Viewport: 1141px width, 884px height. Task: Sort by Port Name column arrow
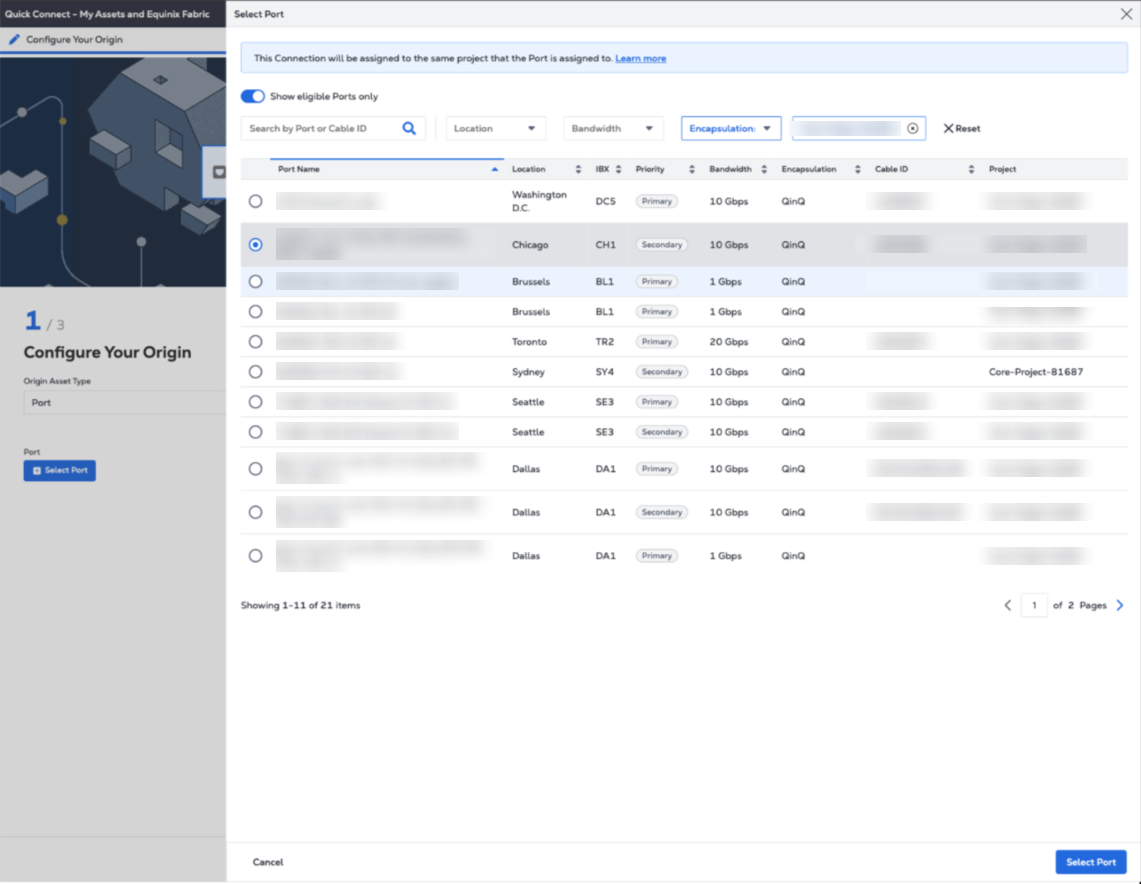click(494, 170)
